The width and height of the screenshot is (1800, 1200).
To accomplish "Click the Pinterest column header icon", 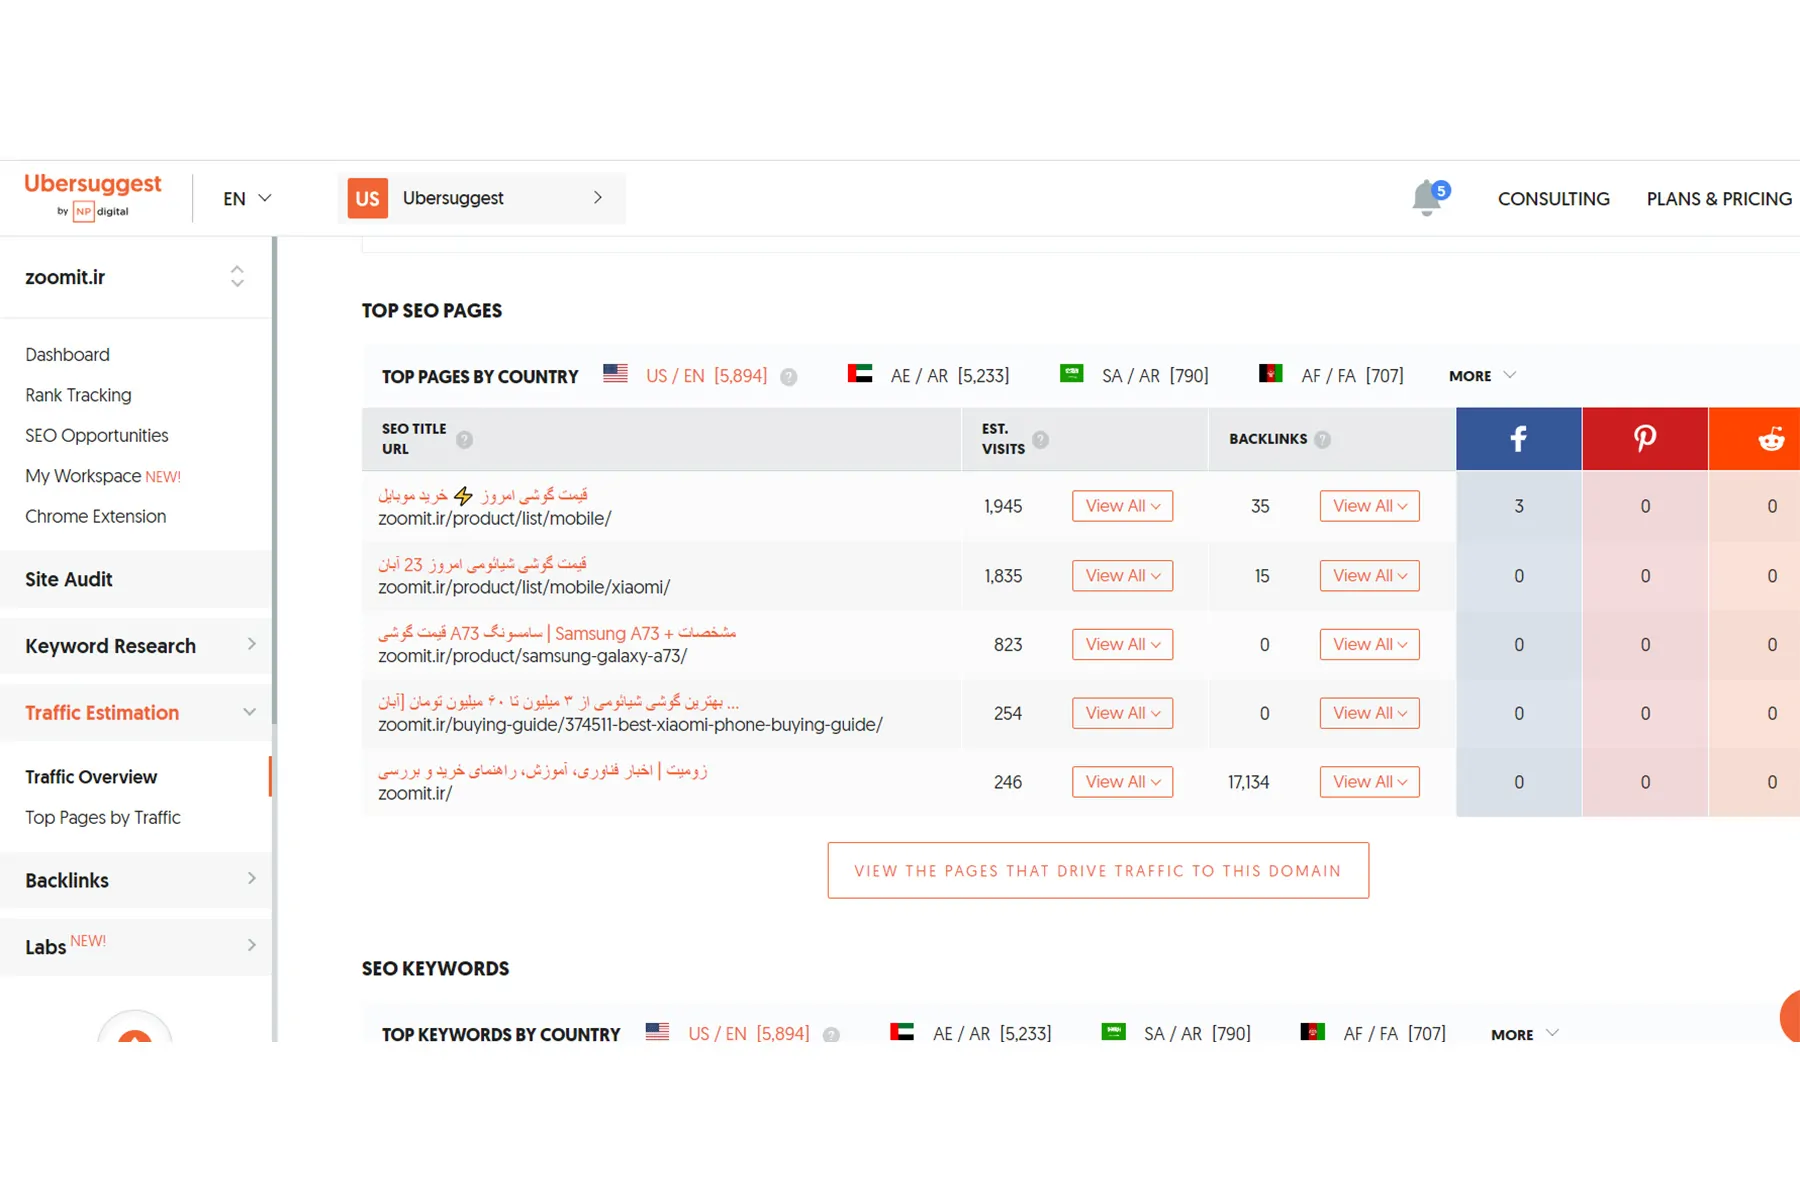I will pyautogui.click(x=1644, y=439).
